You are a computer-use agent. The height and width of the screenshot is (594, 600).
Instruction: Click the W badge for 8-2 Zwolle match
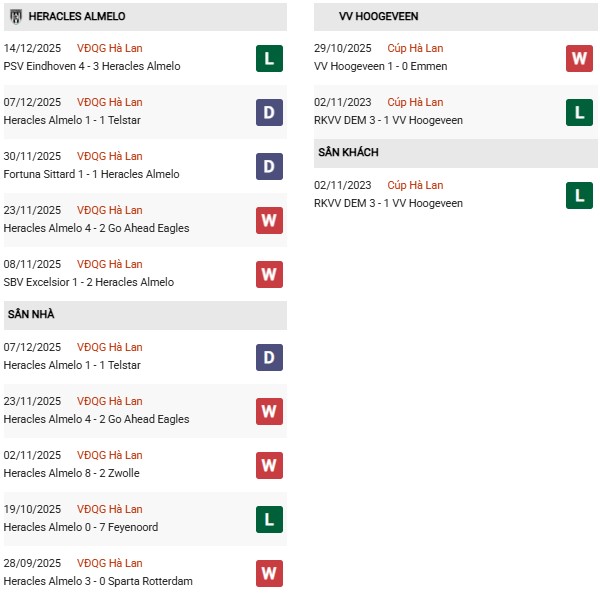tap(269, 465)
